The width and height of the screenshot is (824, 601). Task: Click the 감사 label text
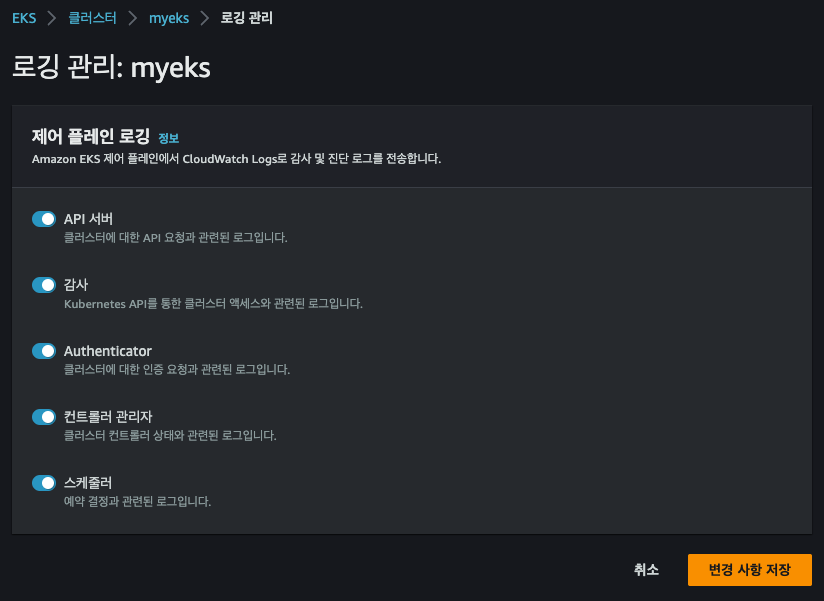76,285
